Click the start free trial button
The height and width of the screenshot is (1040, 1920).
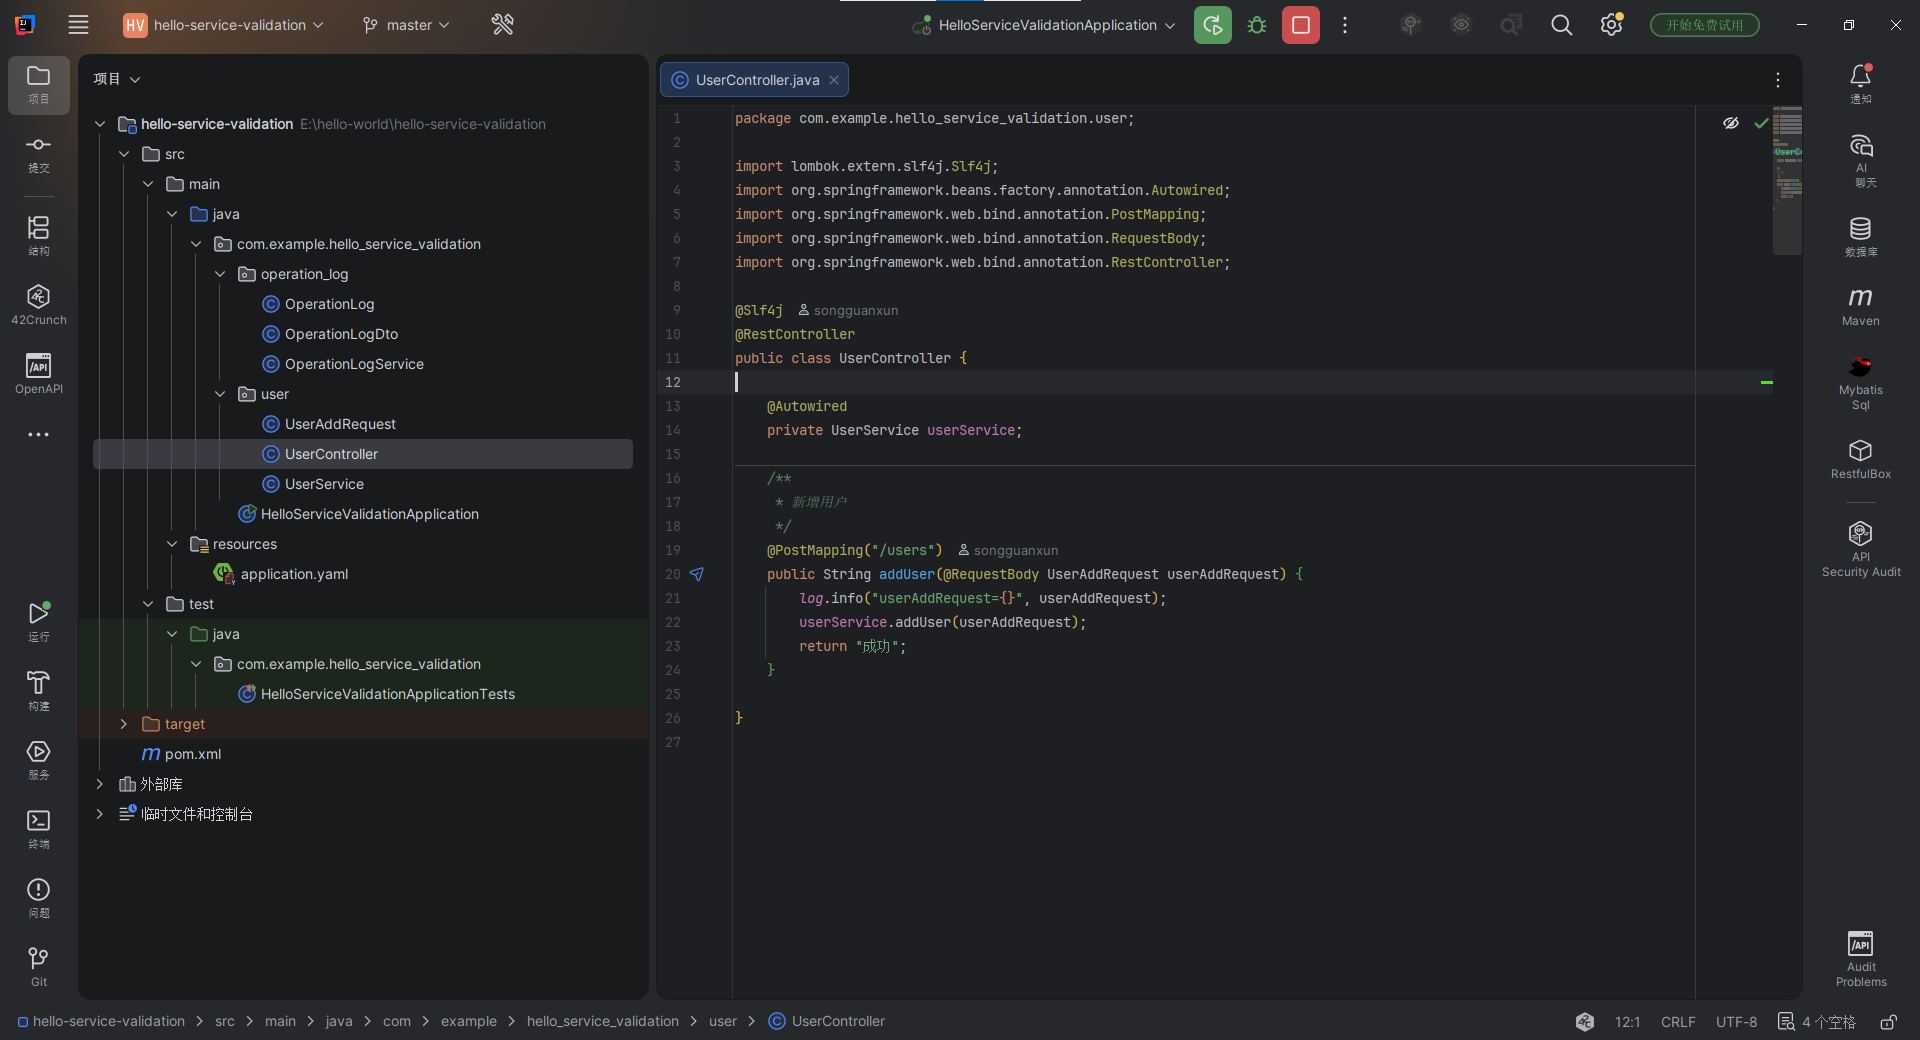(1705, 25)
